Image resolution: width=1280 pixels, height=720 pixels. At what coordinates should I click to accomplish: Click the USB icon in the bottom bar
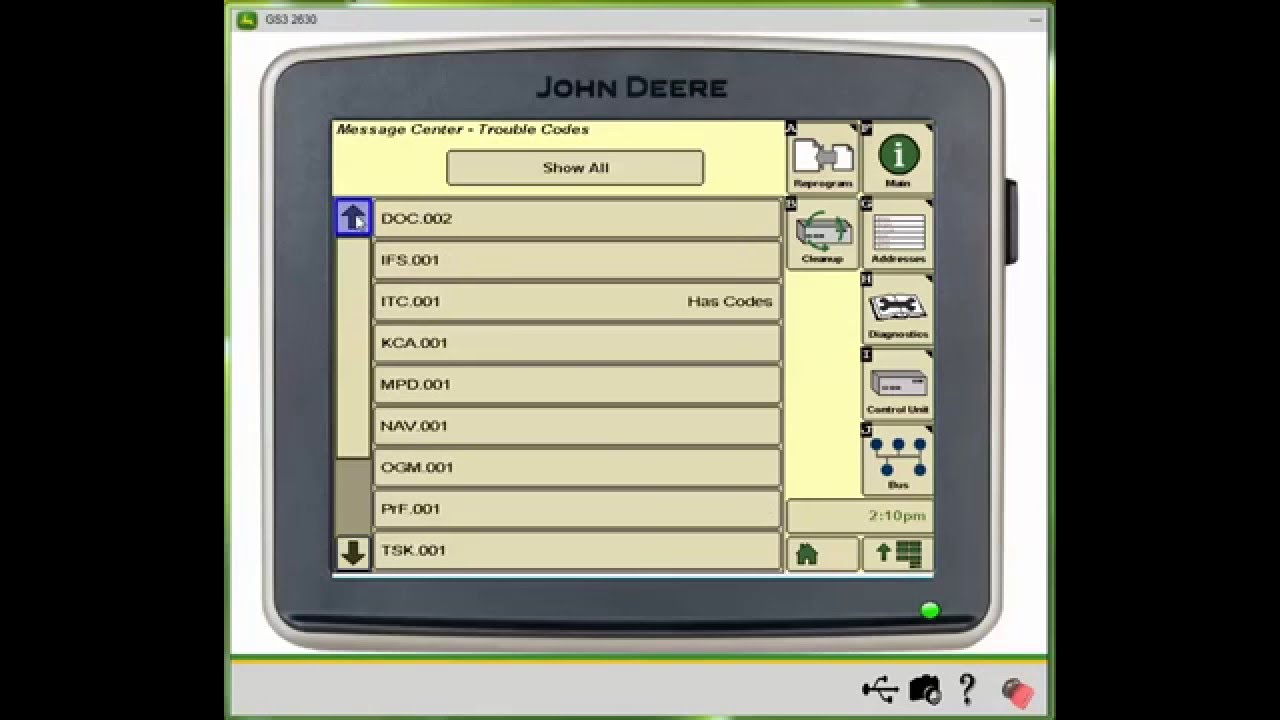point(879,689)
